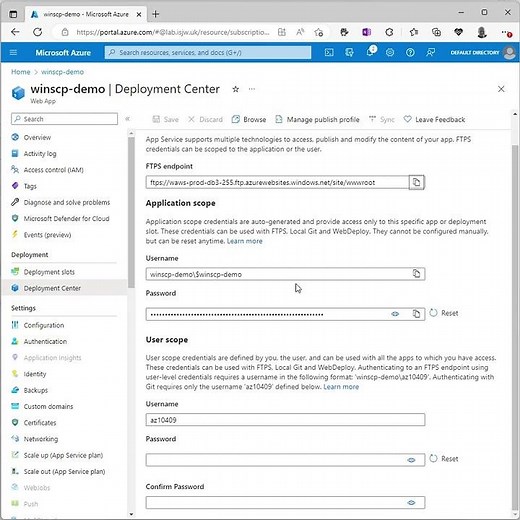Collapse the resource menu sidebar

click(x=127, y=119)
